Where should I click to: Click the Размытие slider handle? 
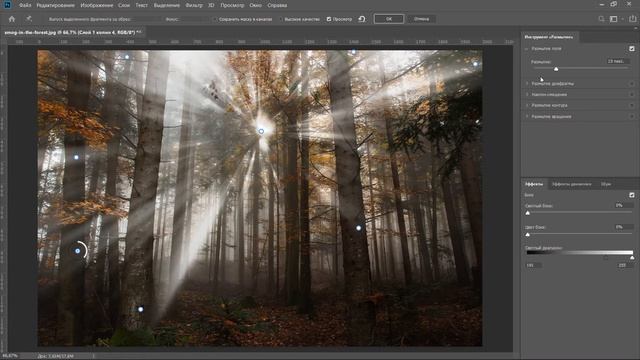[556, 69]
